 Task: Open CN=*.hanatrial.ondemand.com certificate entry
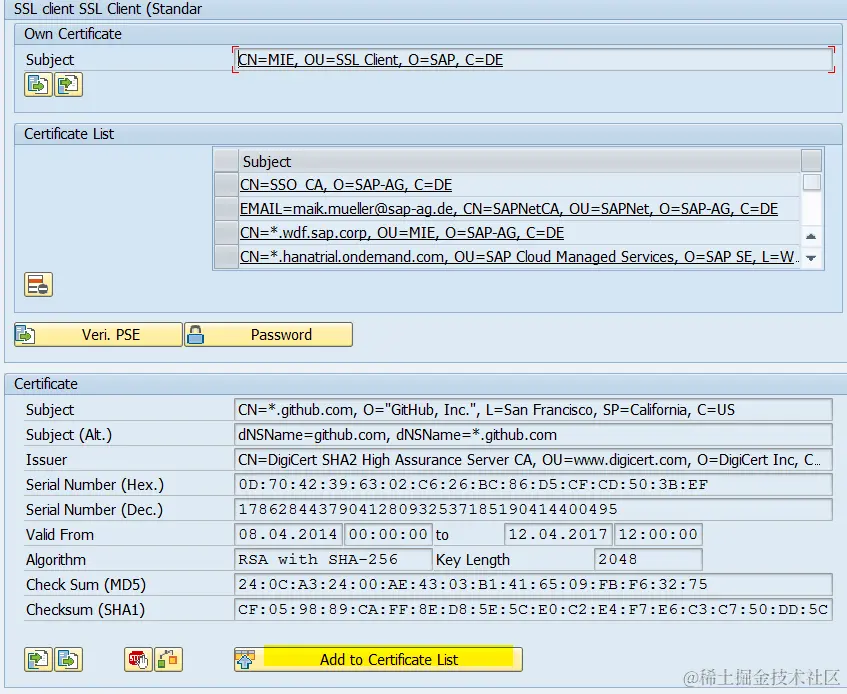(519, 257)
